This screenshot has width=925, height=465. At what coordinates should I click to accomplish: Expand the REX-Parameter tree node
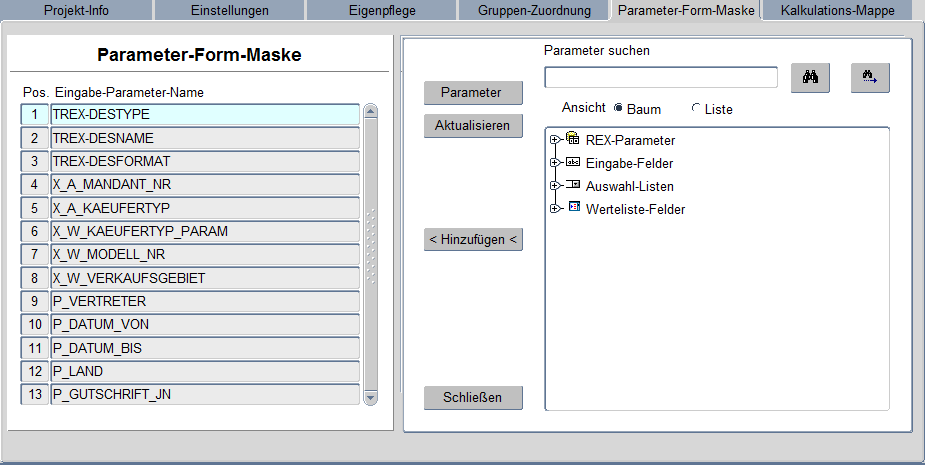(555, 140)
